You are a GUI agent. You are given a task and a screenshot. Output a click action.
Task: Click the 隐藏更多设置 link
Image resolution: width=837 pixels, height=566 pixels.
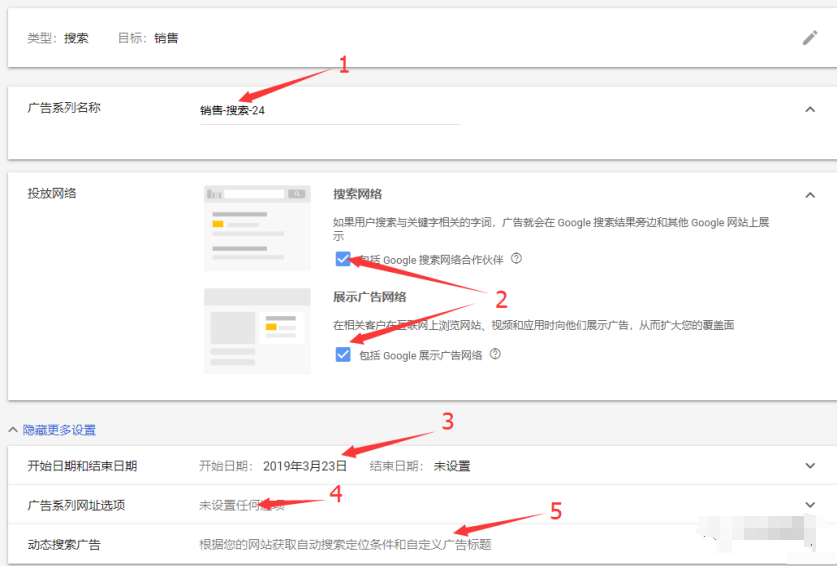58,430
